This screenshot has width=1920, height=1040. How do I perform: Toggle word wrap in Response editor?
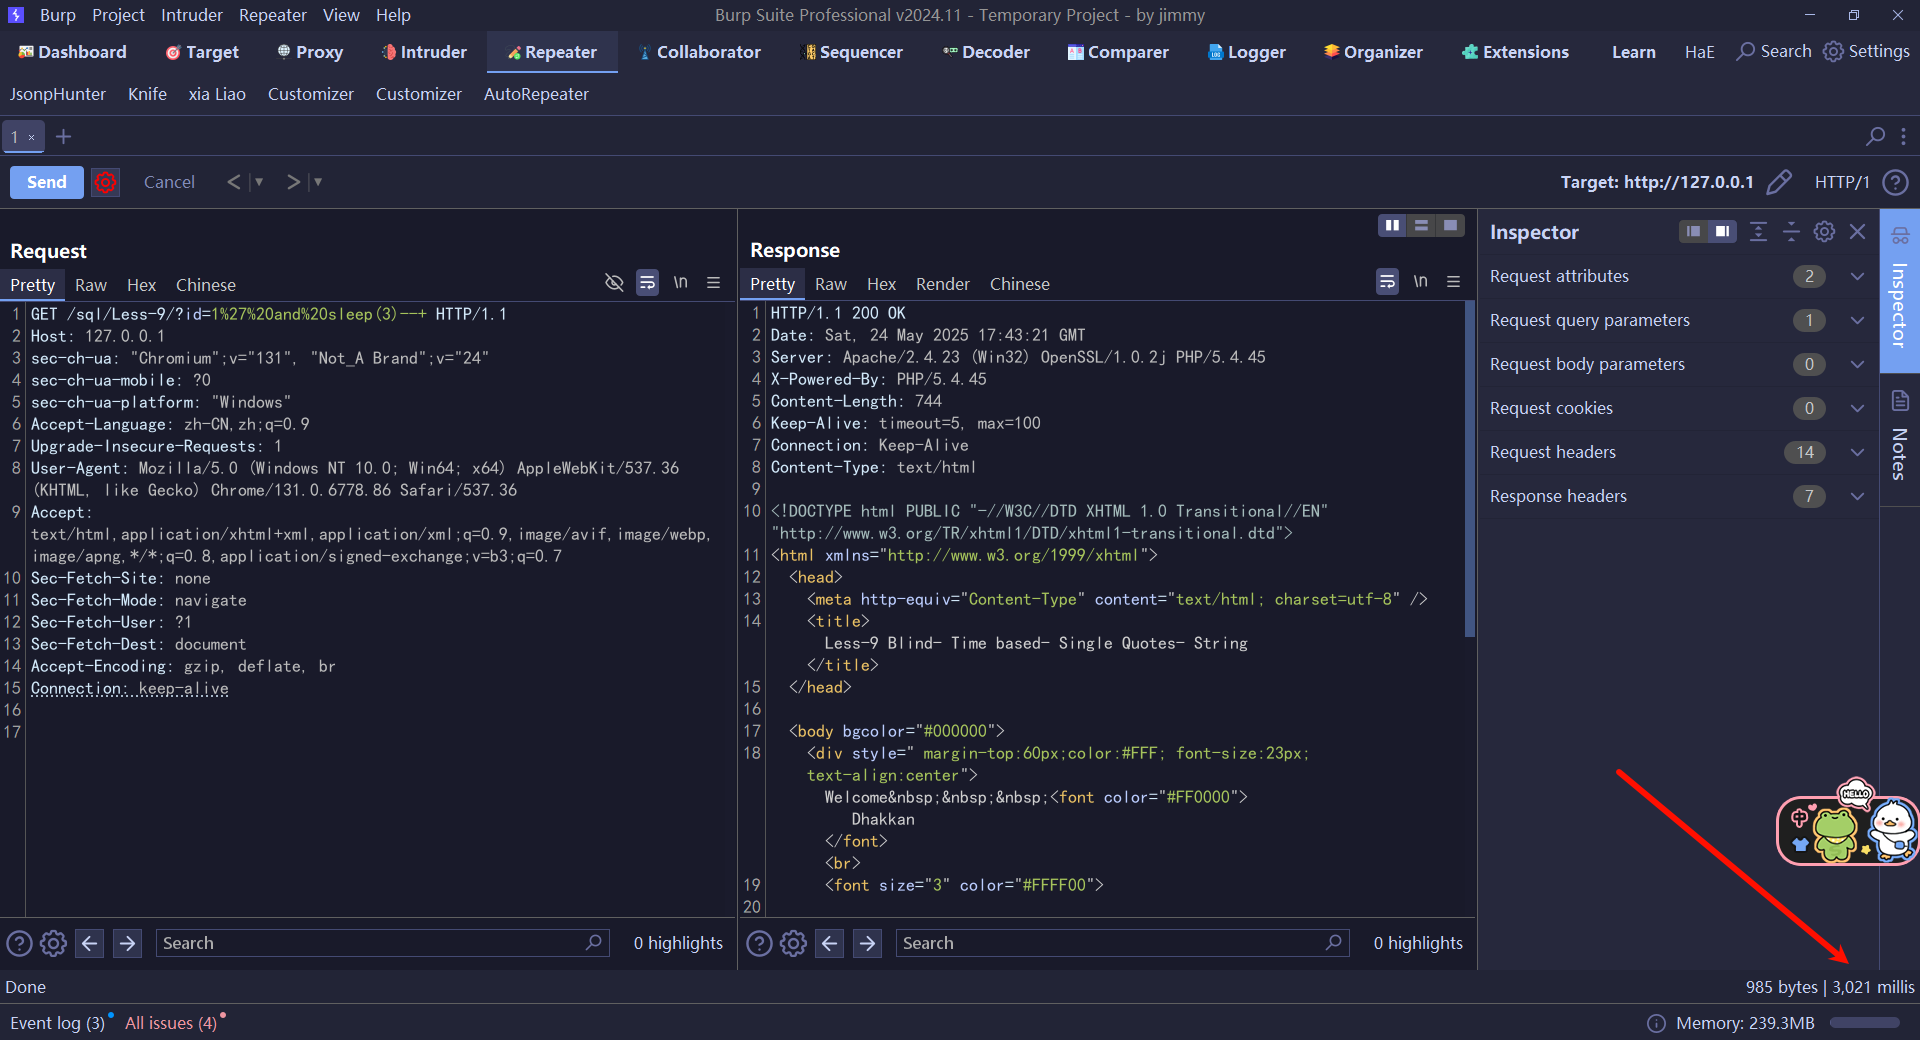1387,282
